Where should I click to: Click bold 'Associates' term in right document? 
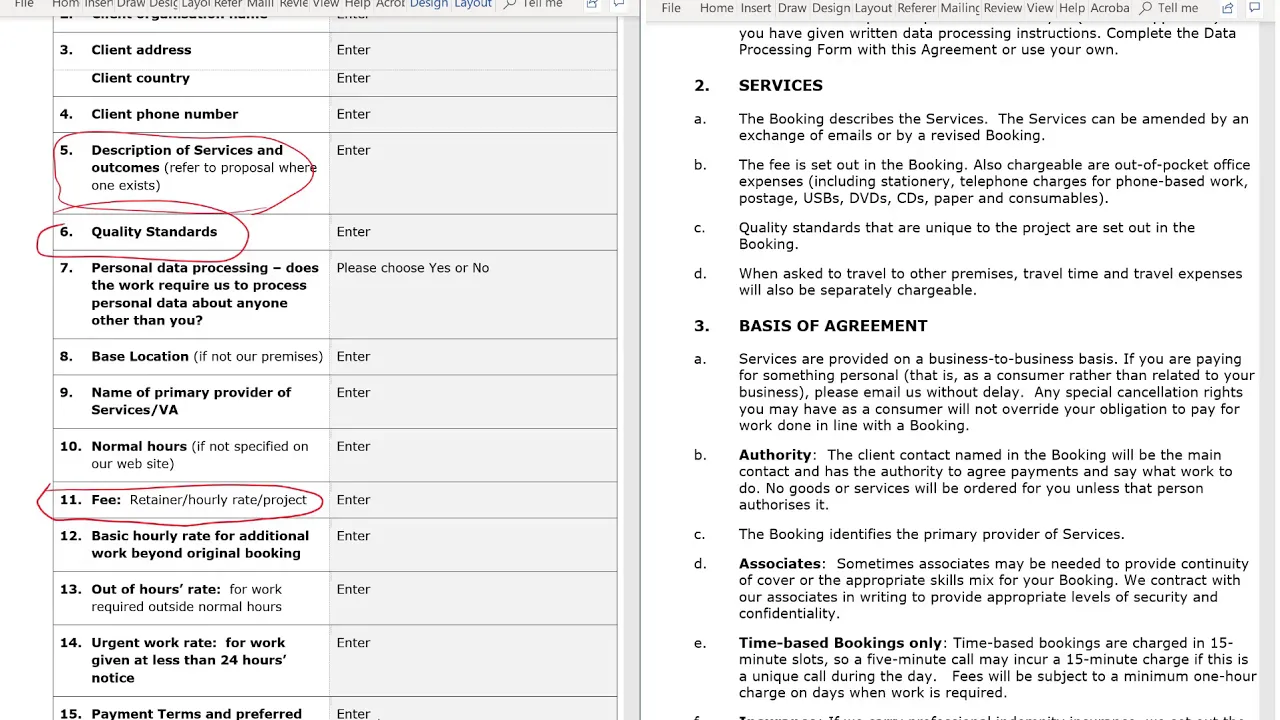780,564
